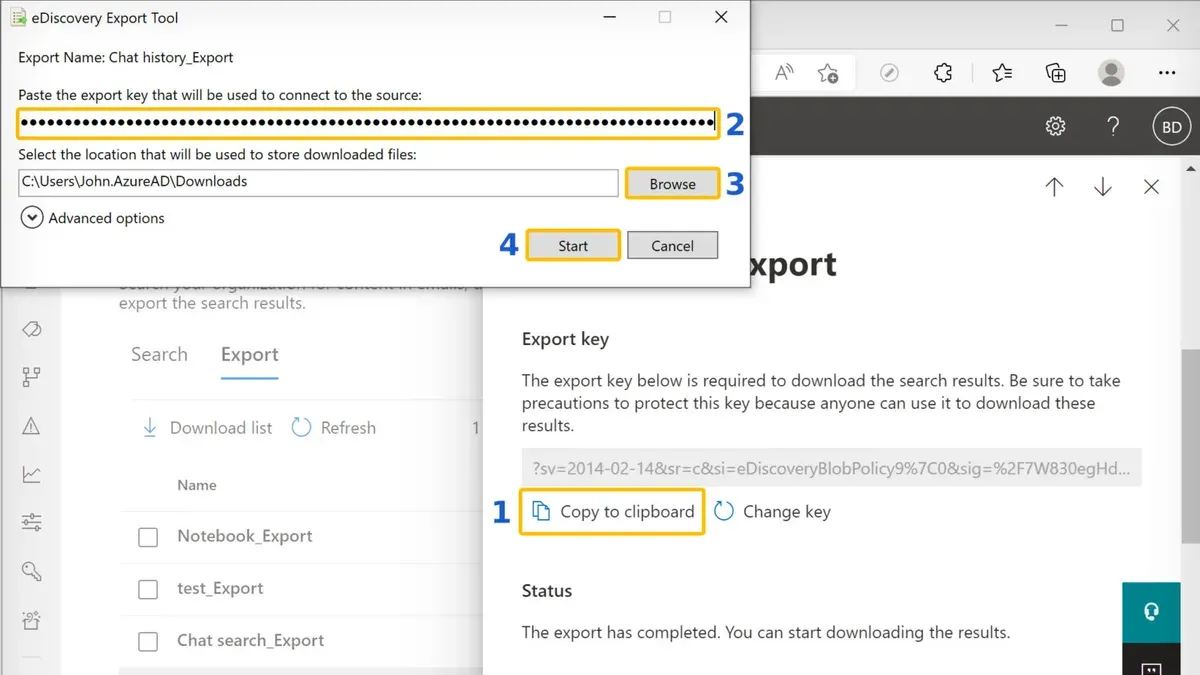The image size is (1200, 675).
Task: Close the eDiscovery Export Tool window
Action: click(720, 17)
